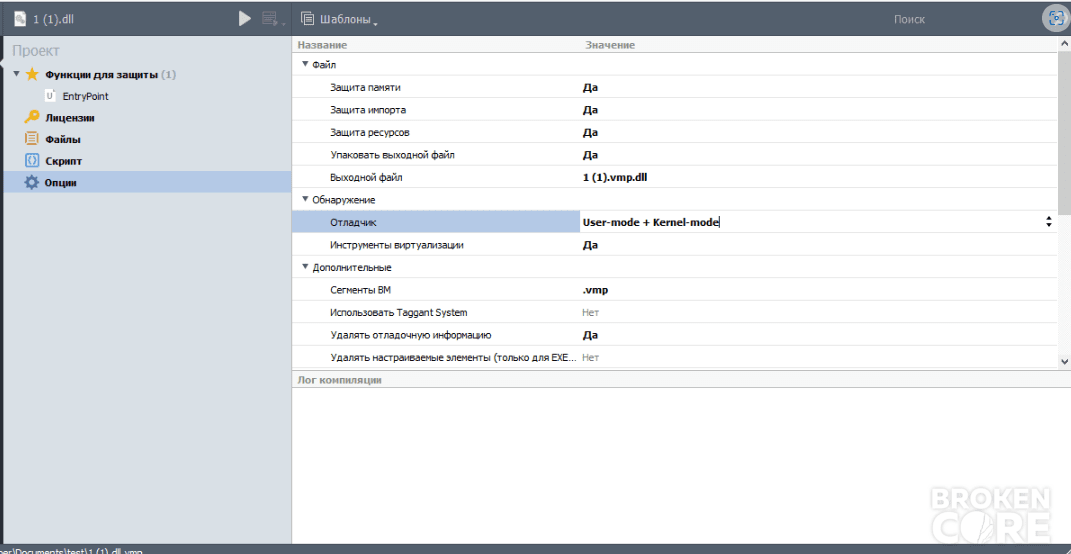Toggle Защита импорта value Да

[590, 110]
